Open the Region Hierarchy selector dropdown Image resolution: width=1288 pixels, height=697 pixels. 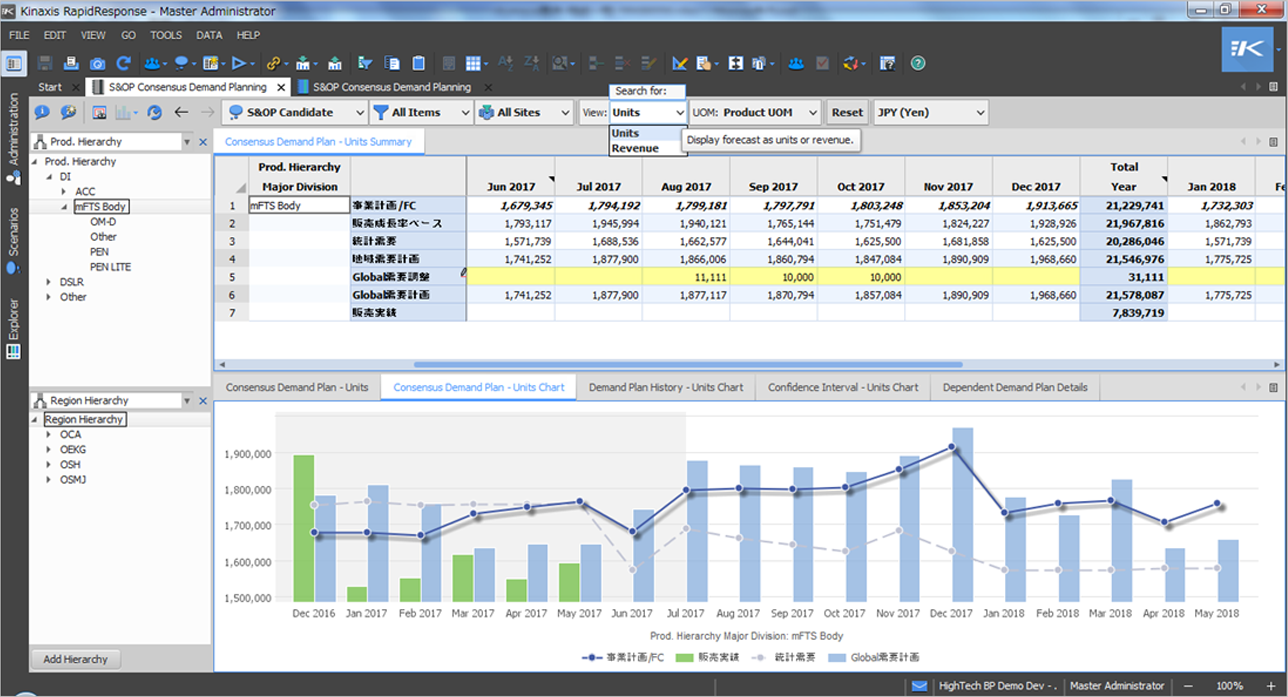click(x=186, y=401)
